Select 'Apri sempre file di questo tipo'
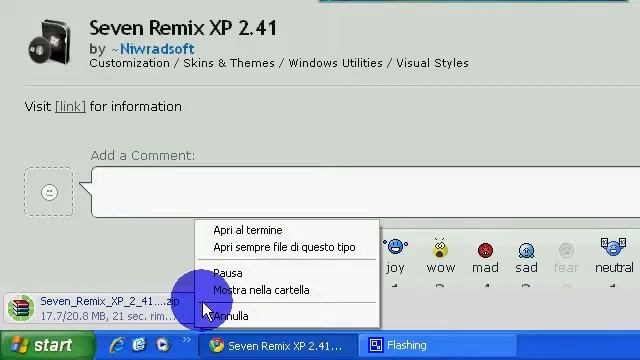 coord(284,247)
